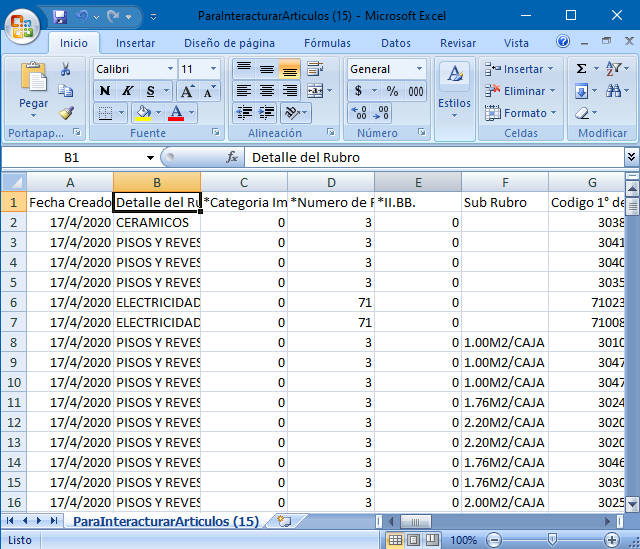Open text orientation icon
Image resolution: width=640 pixels, height=549 pixels.
click(x=292, y=113)
